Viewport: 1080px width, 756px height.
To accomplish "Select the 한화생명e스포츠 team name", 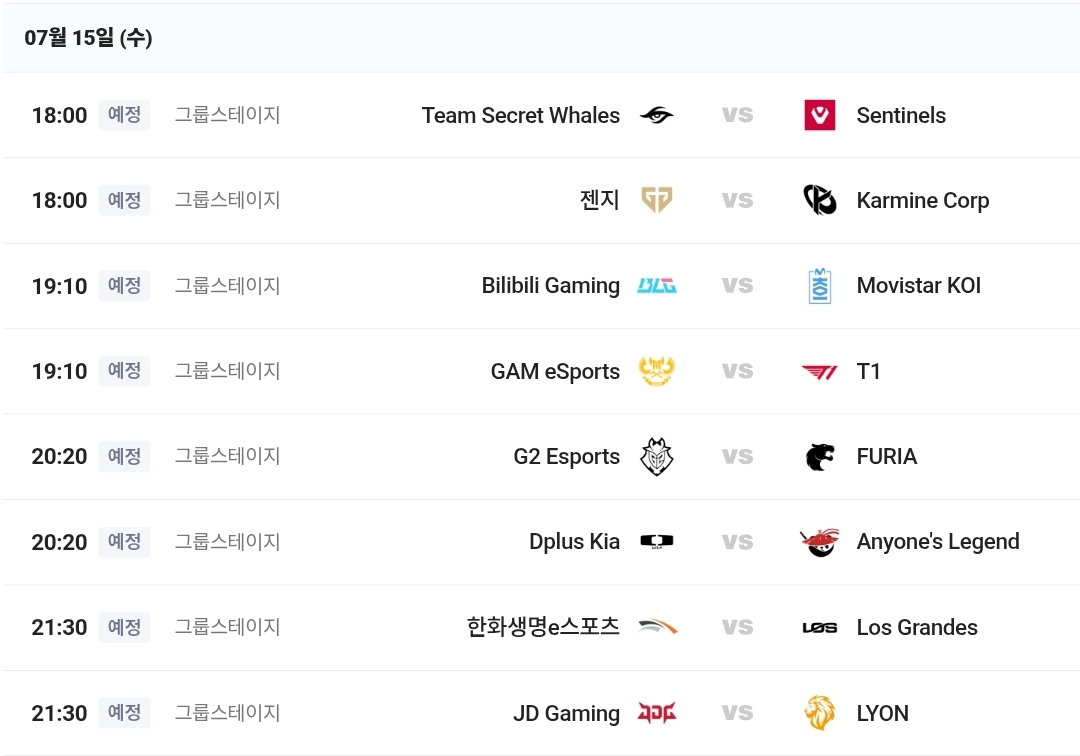I will (x=543, y=627).
